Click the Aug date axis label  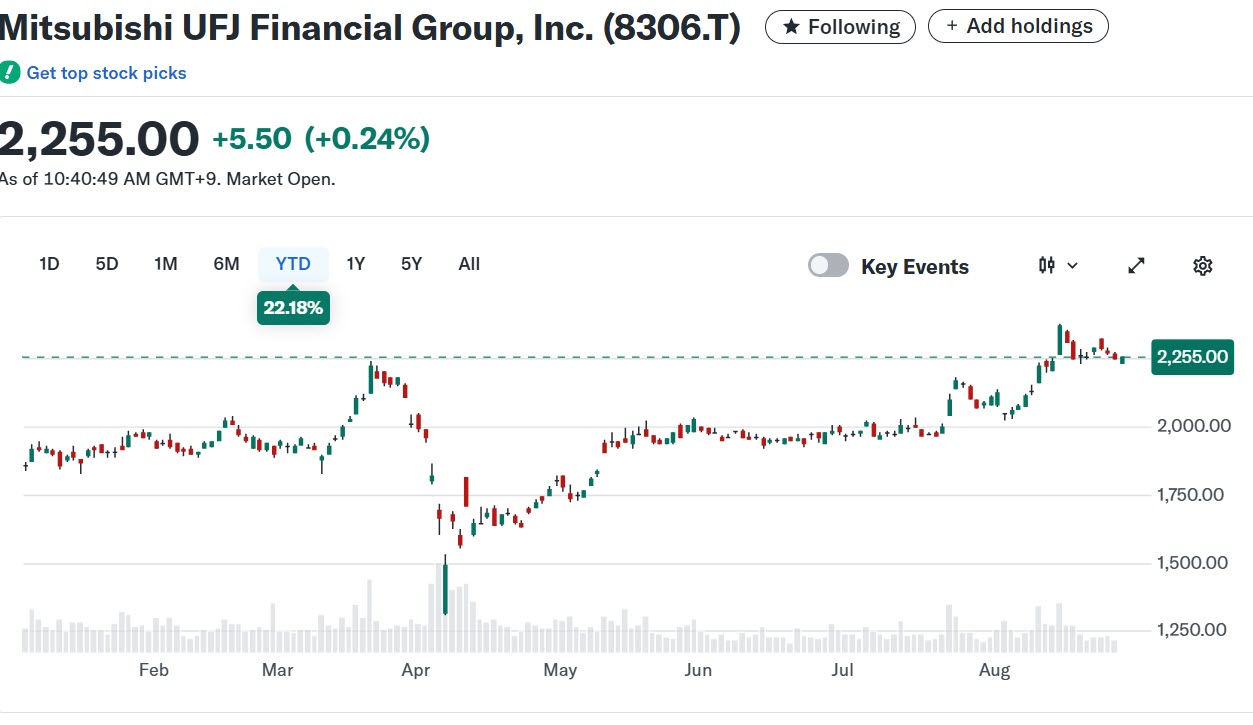(995, 670)
